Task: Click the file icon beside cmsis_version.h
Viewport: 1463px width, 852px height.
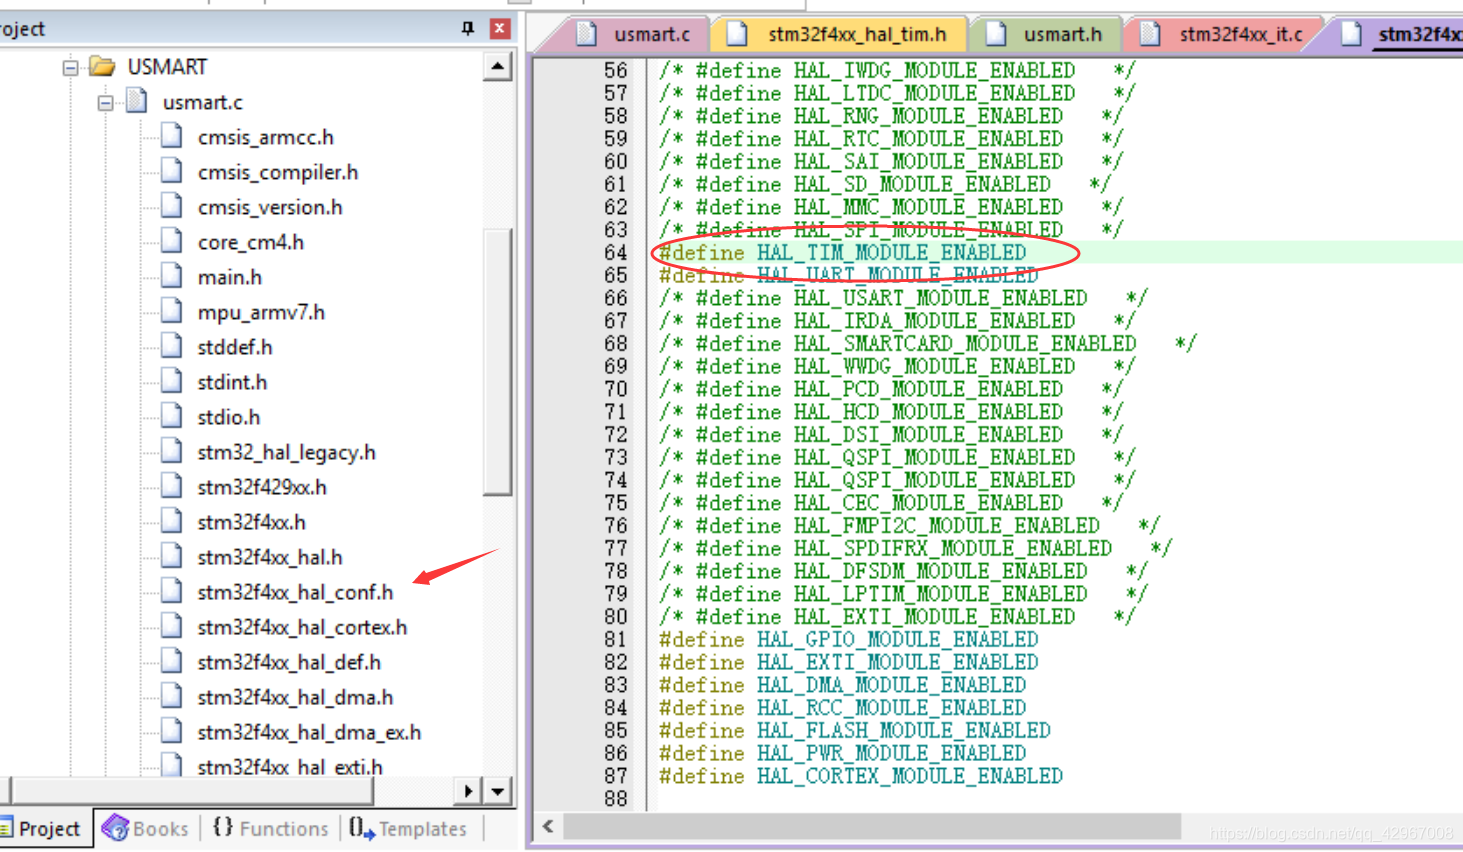Action: click(x=172, y=206)
